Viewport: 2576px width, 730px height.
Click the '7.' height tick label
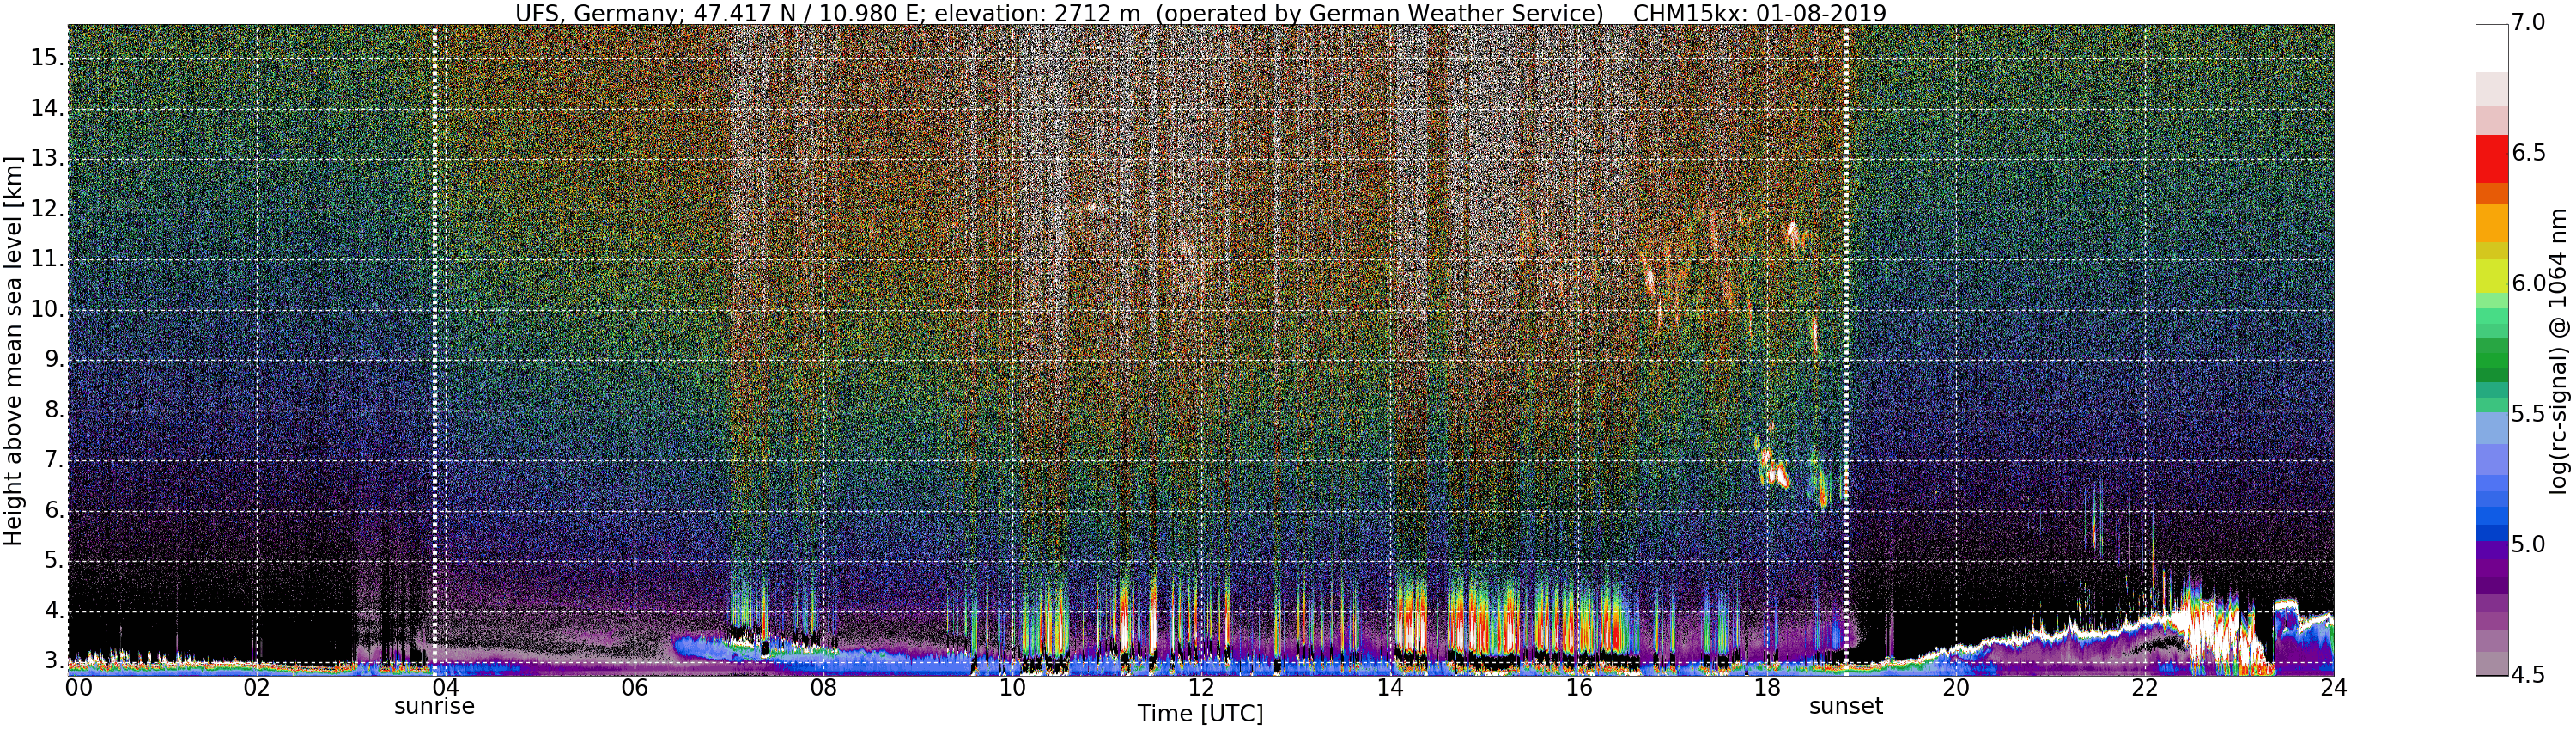click(52, 460)
